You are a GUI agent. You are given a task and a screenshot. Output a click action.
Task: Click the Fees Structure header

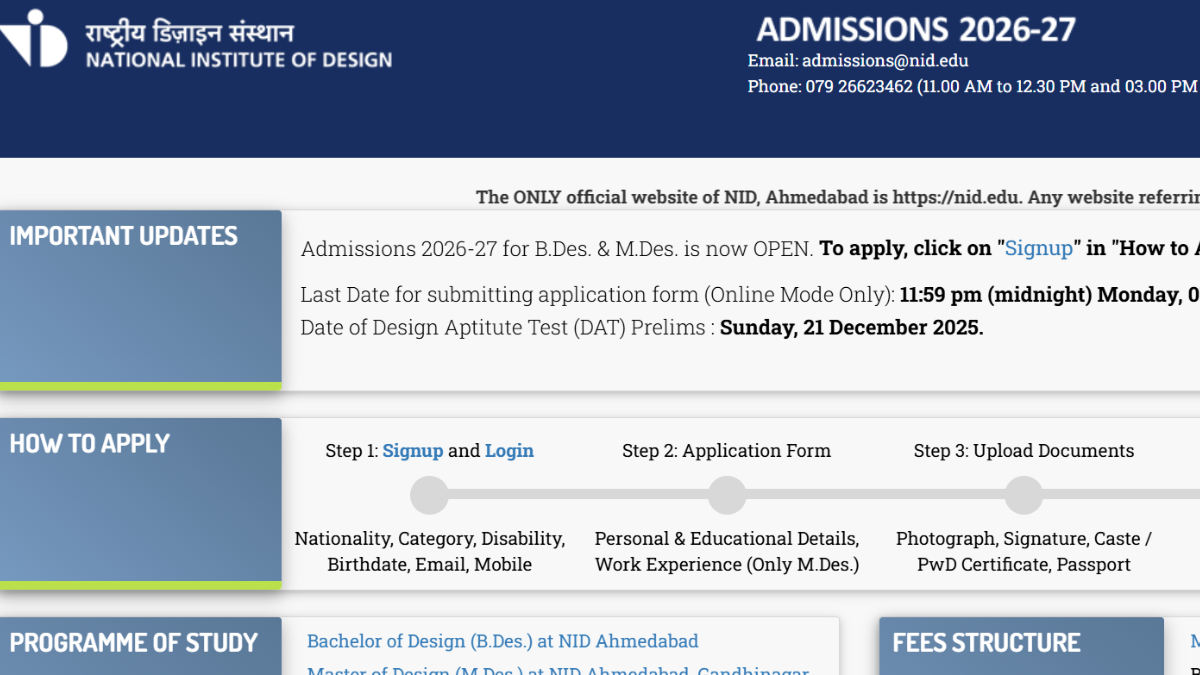1021,646
